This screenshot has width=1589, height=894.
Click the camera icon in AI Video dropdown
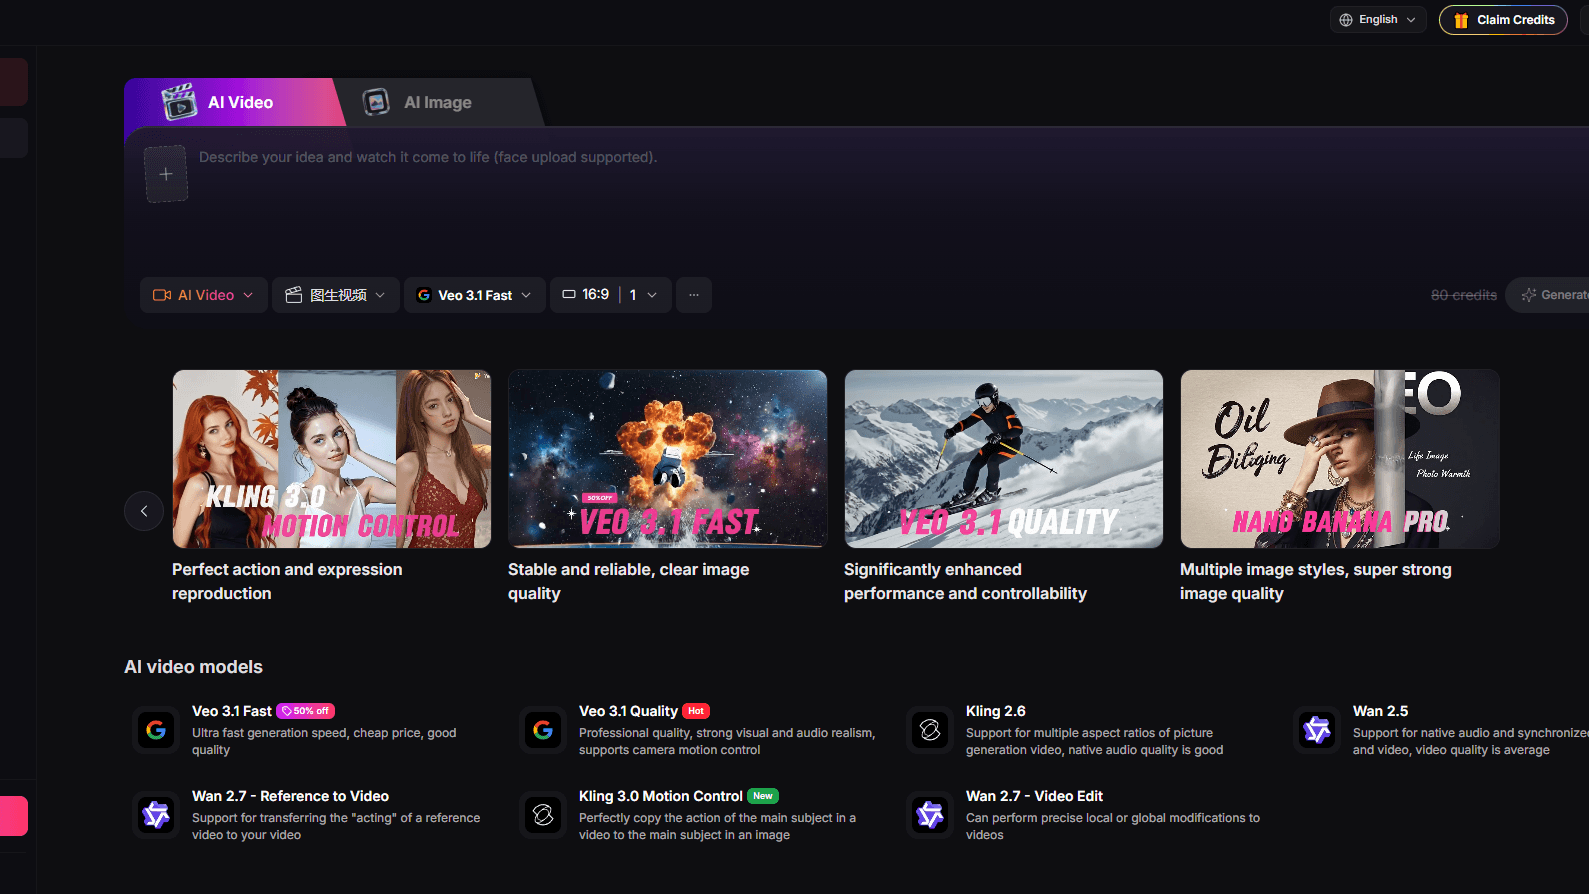coord(162,295)
